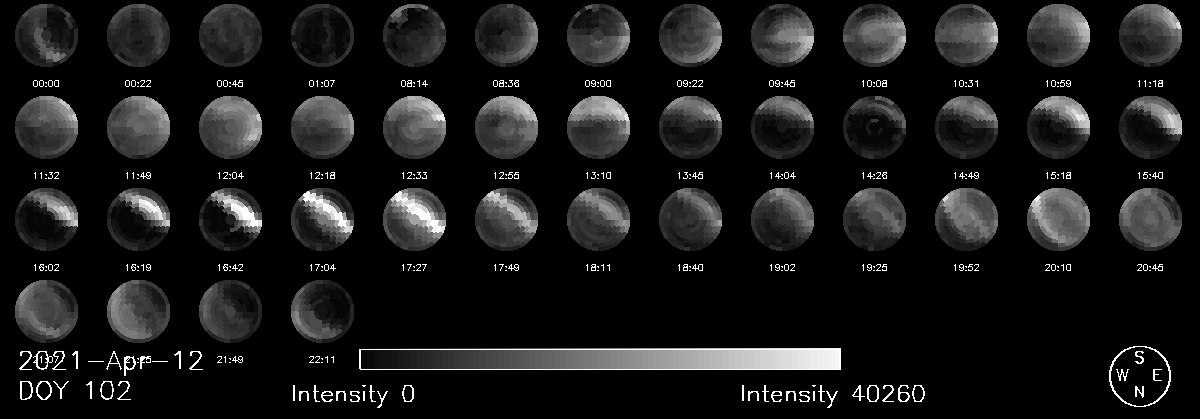Click the Intensity 40260 maximum label

(832, 394)
